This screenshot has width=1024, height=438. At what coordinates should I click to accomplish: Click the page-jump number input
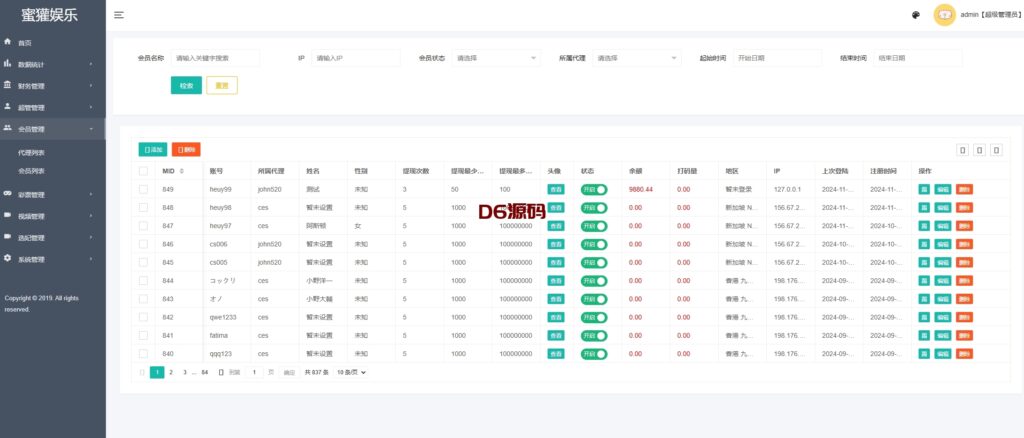click(255, 372)
